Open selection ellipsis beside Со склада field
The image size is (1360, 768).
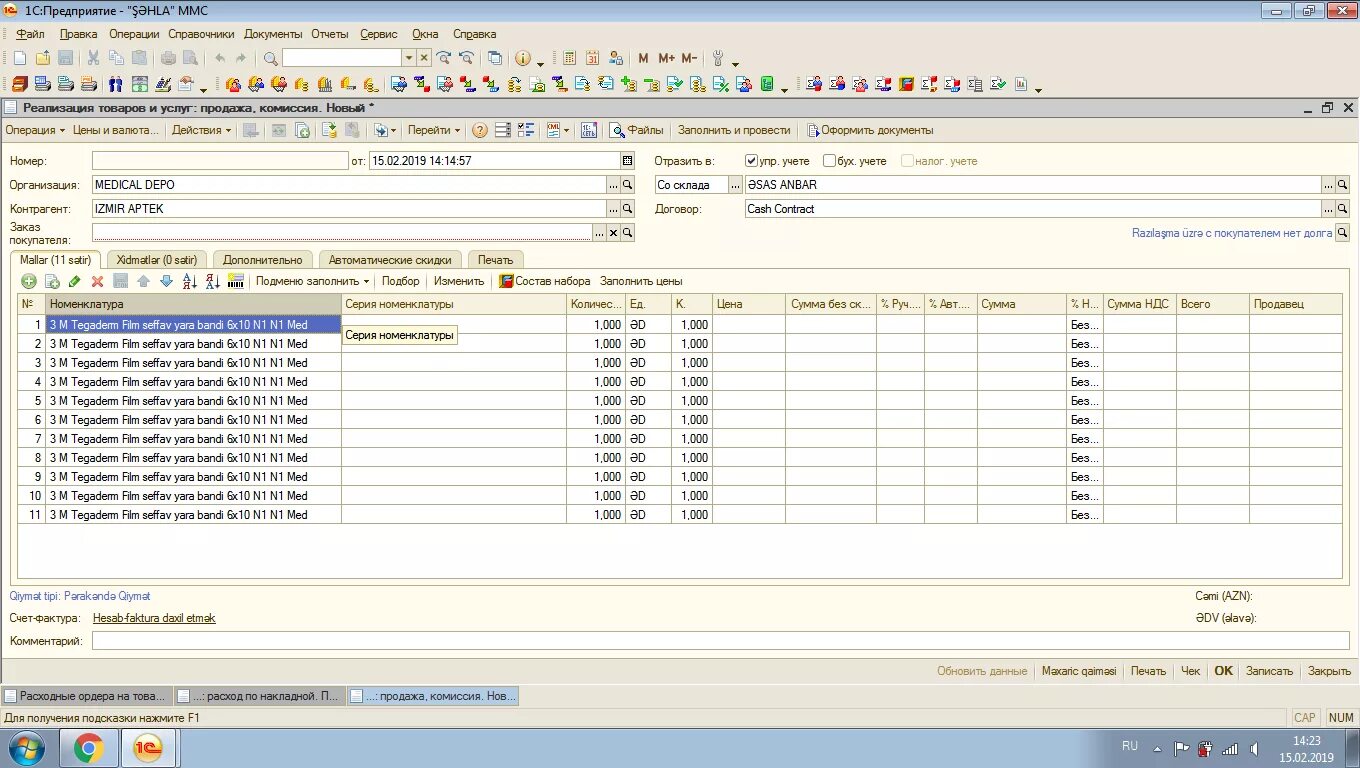(x=736, y=185)
